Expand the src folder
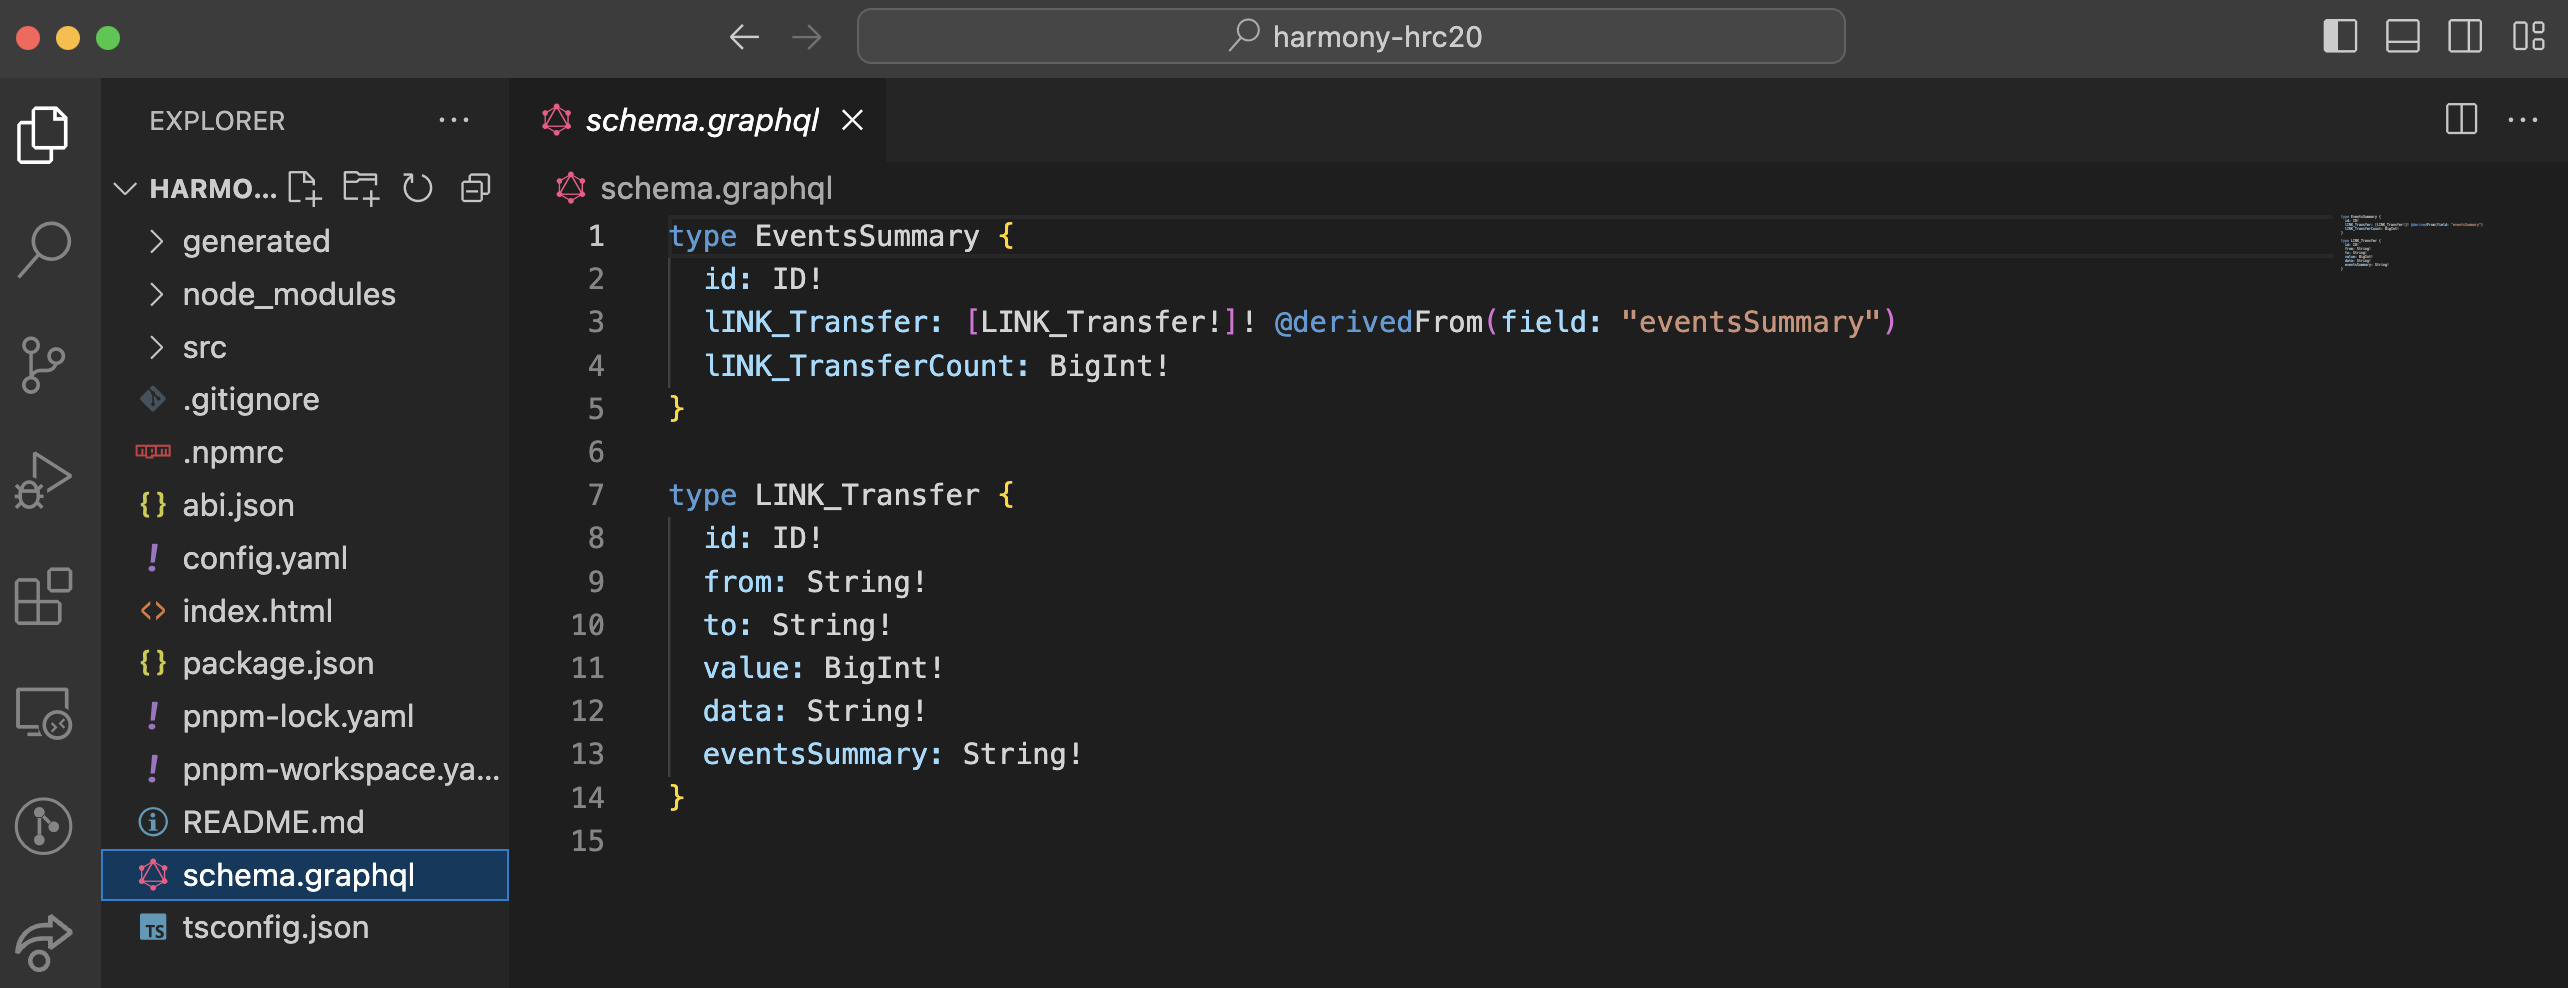The width and height of the screenshot is (2568, 988). coord(204,347)
